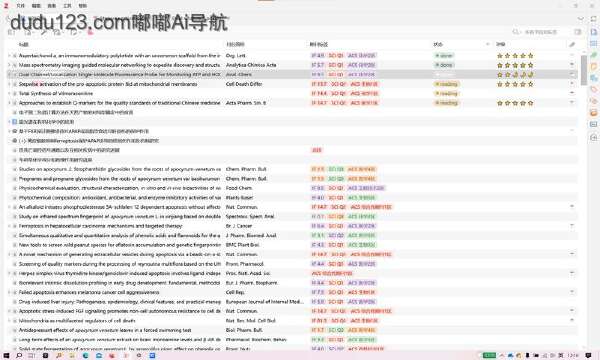Click the green attachment icon in right sidebar
Viewport: 600px width, 360px height.
[593, 55]
